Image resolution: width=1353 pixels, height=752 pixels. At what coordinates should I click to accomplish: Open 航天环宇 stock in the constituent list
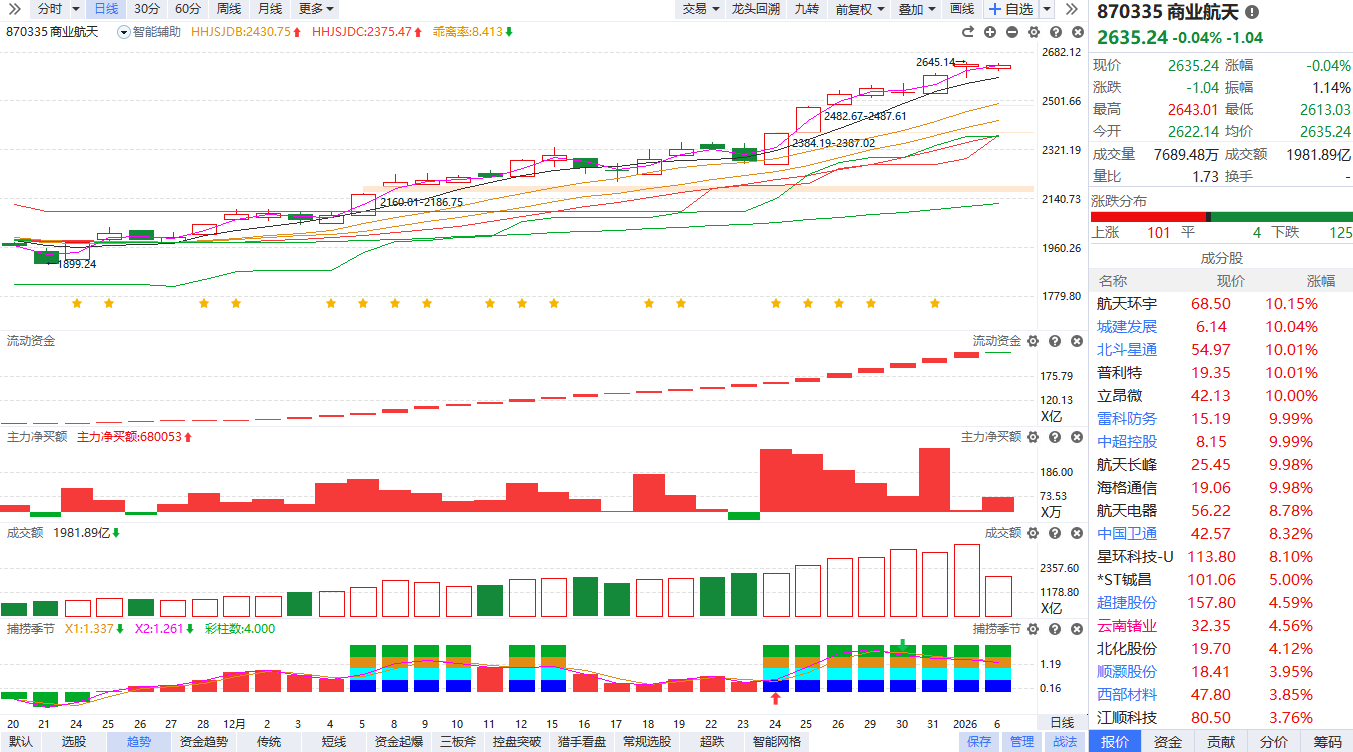point(1127,303)
